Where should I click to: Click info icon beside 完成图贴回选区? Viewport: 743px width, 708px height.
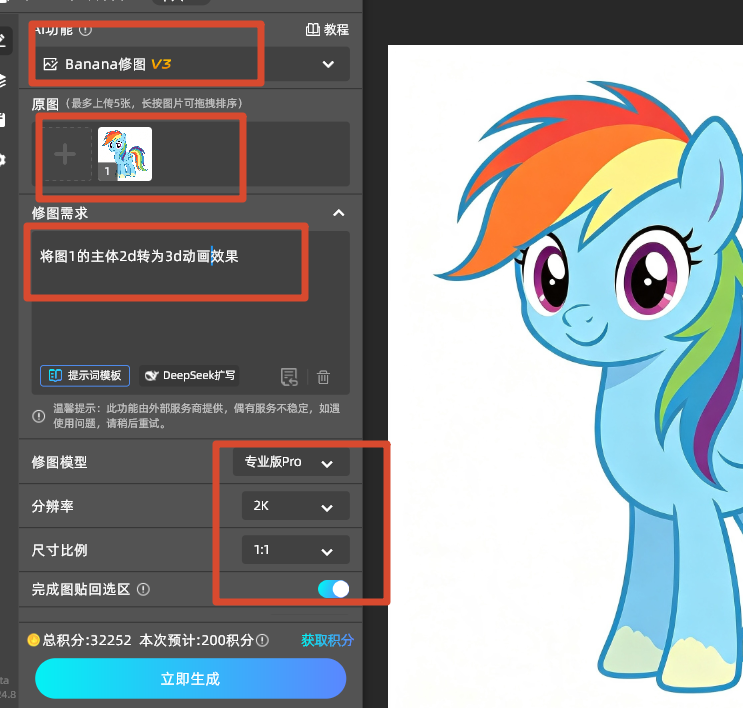click(143, 590)
